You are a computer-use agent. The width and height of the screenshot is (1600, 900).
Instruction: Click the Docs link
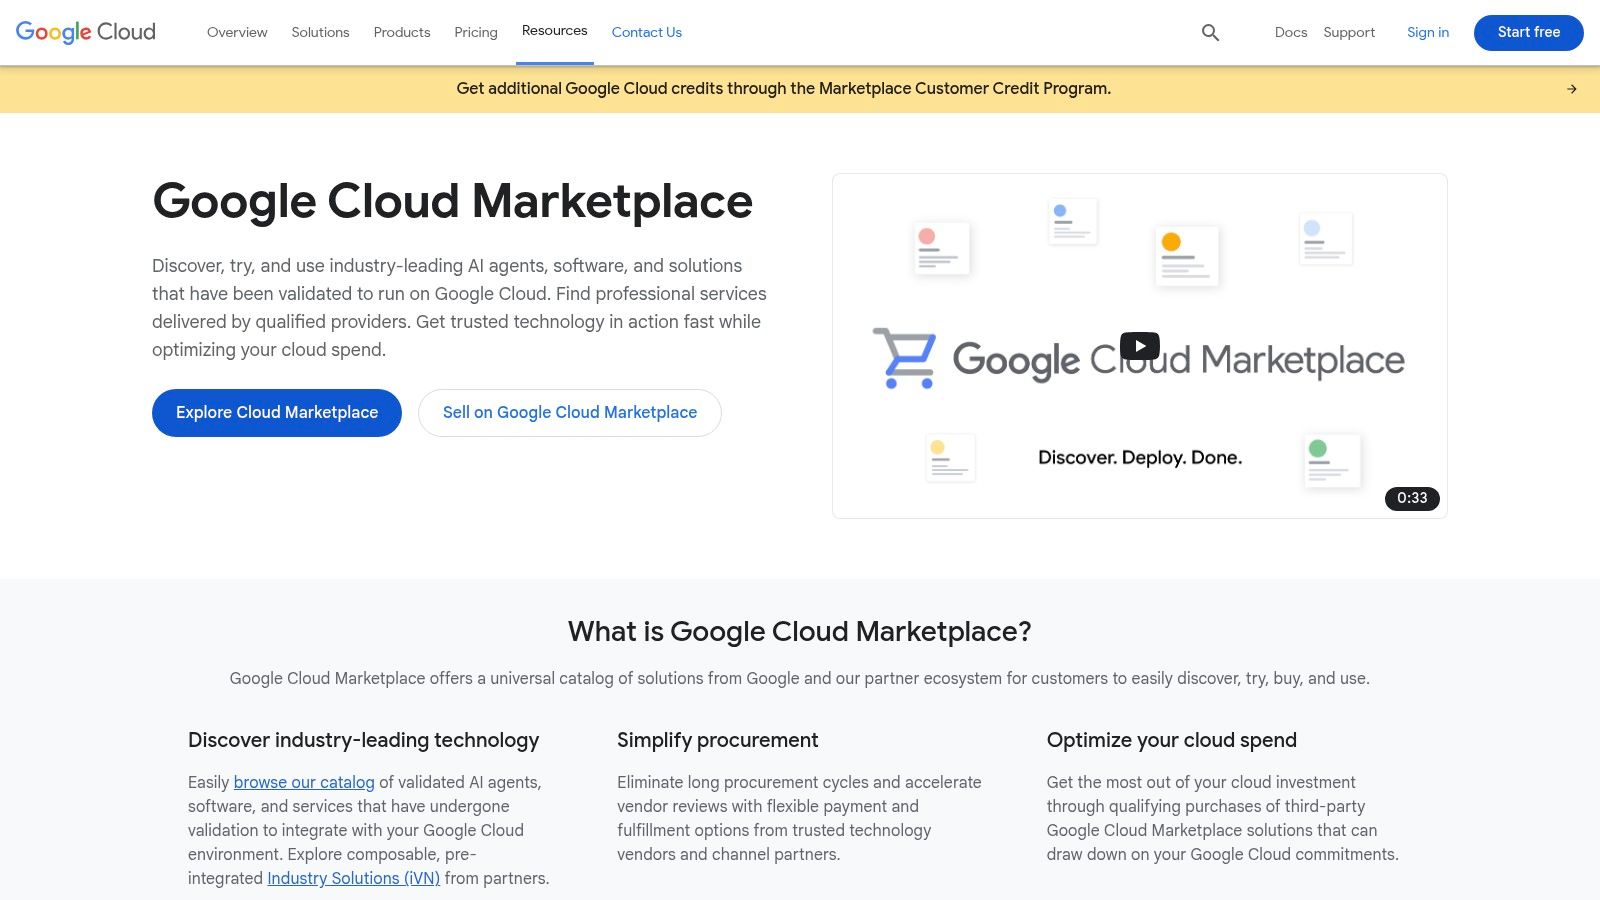pos(1291,32)
